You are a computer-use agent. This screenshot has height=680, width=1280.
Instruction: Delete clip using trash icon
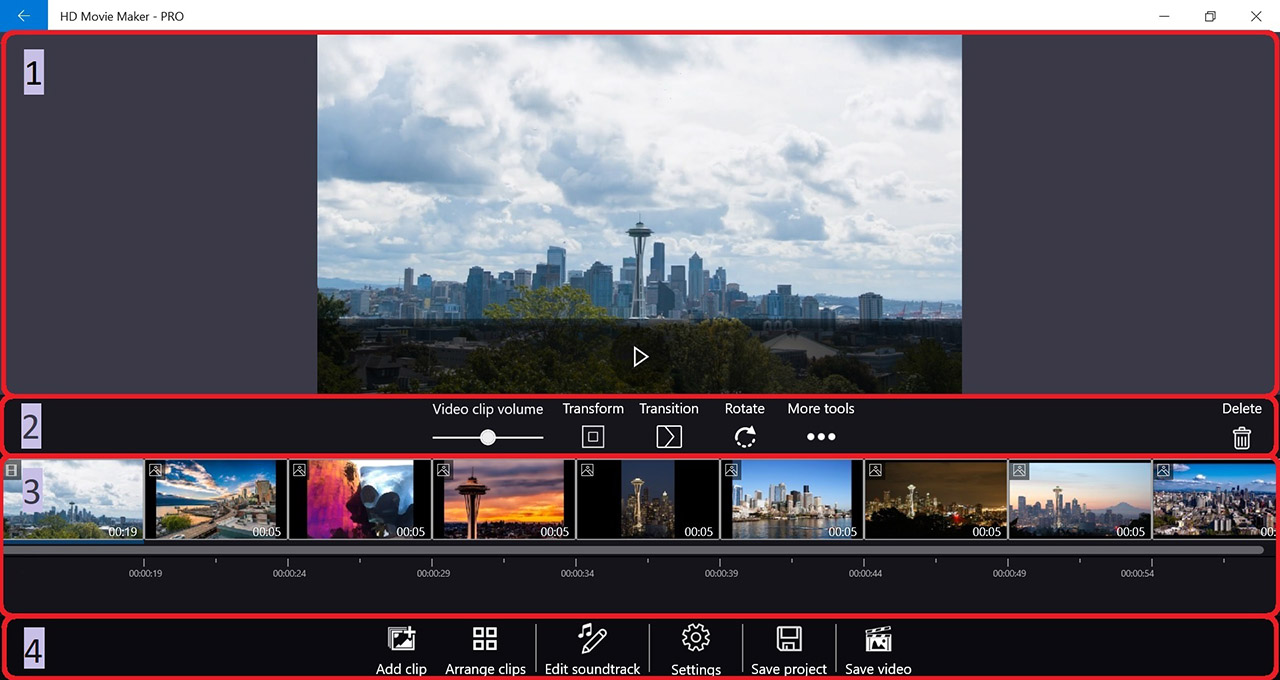(x=1241, y=438)
